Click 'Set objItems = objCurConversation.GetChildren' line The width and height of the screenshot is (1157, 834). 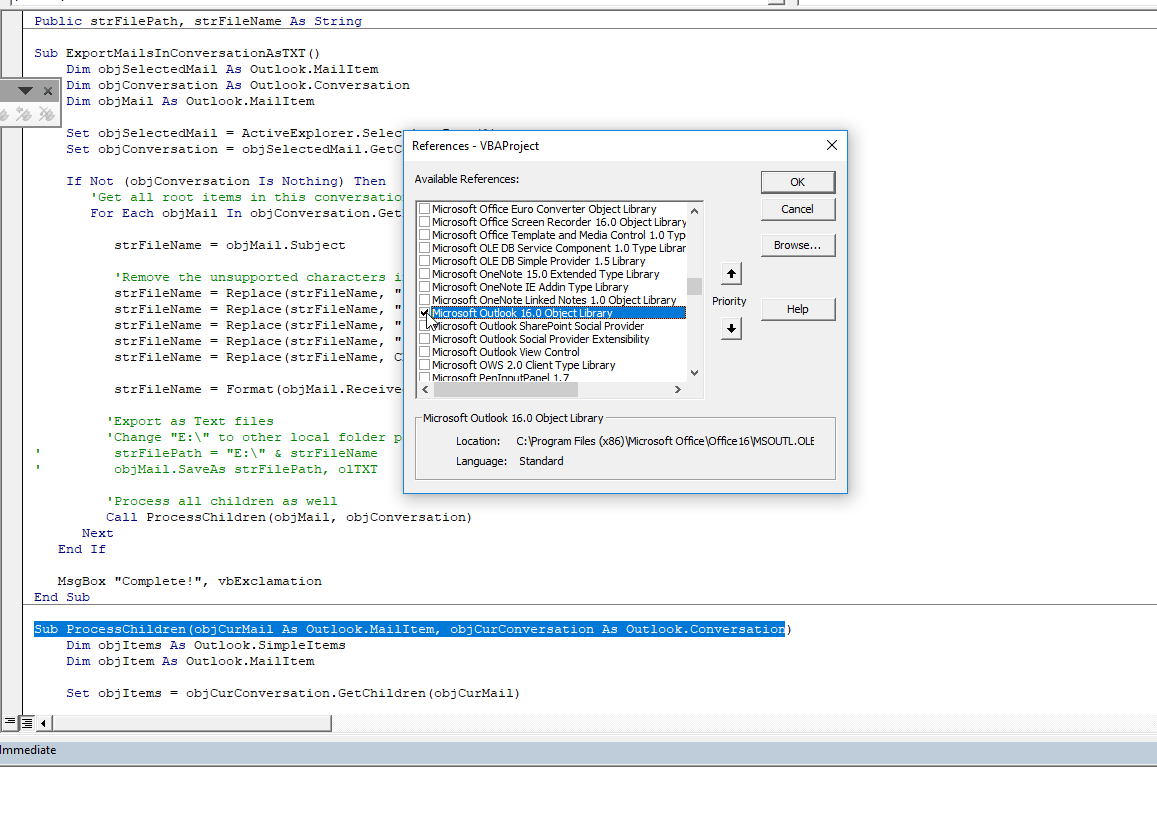point(293,693)
